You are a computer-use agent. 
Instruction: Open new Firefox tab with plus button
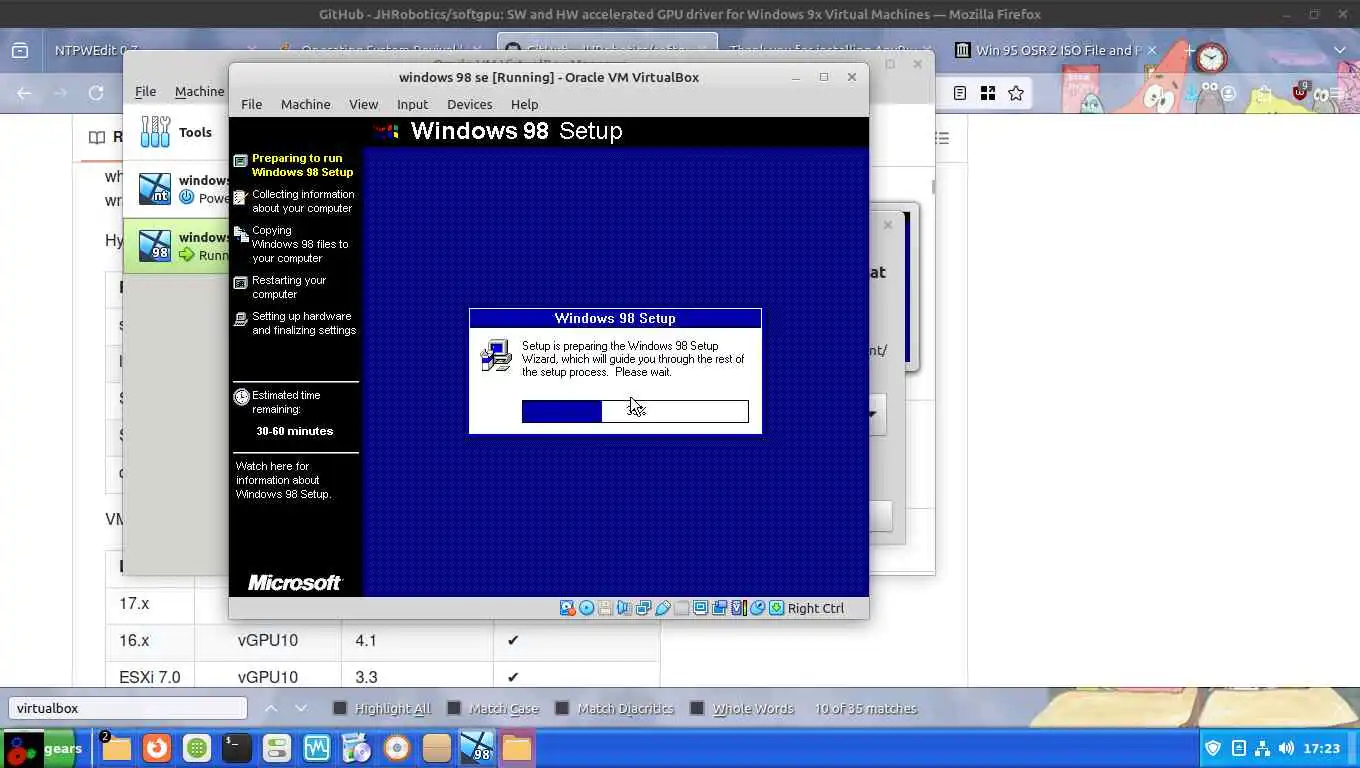coord(1188,50)
